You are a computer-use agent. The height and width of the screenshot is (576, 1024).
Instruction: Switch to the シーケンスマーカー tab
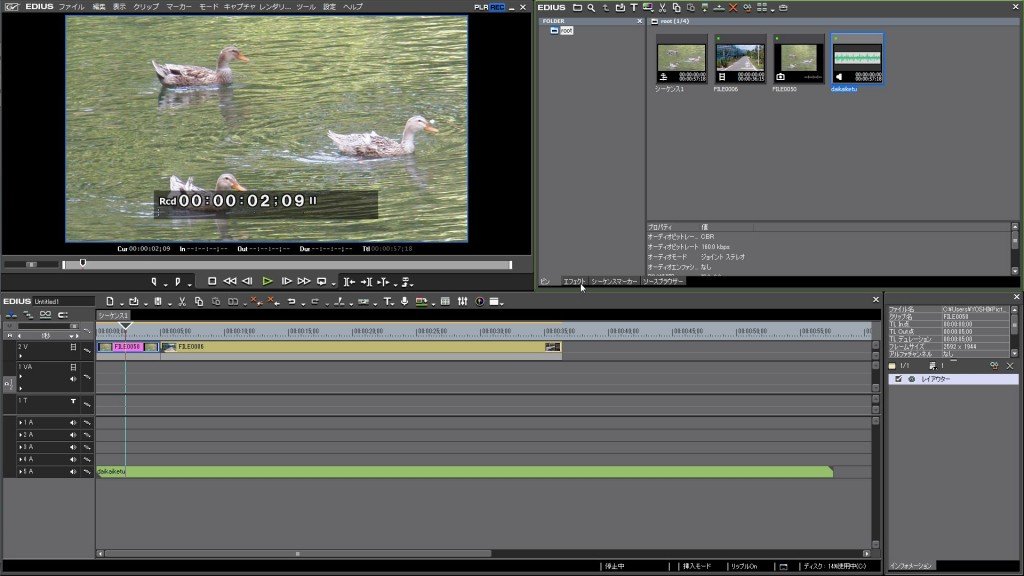point(613,282)
